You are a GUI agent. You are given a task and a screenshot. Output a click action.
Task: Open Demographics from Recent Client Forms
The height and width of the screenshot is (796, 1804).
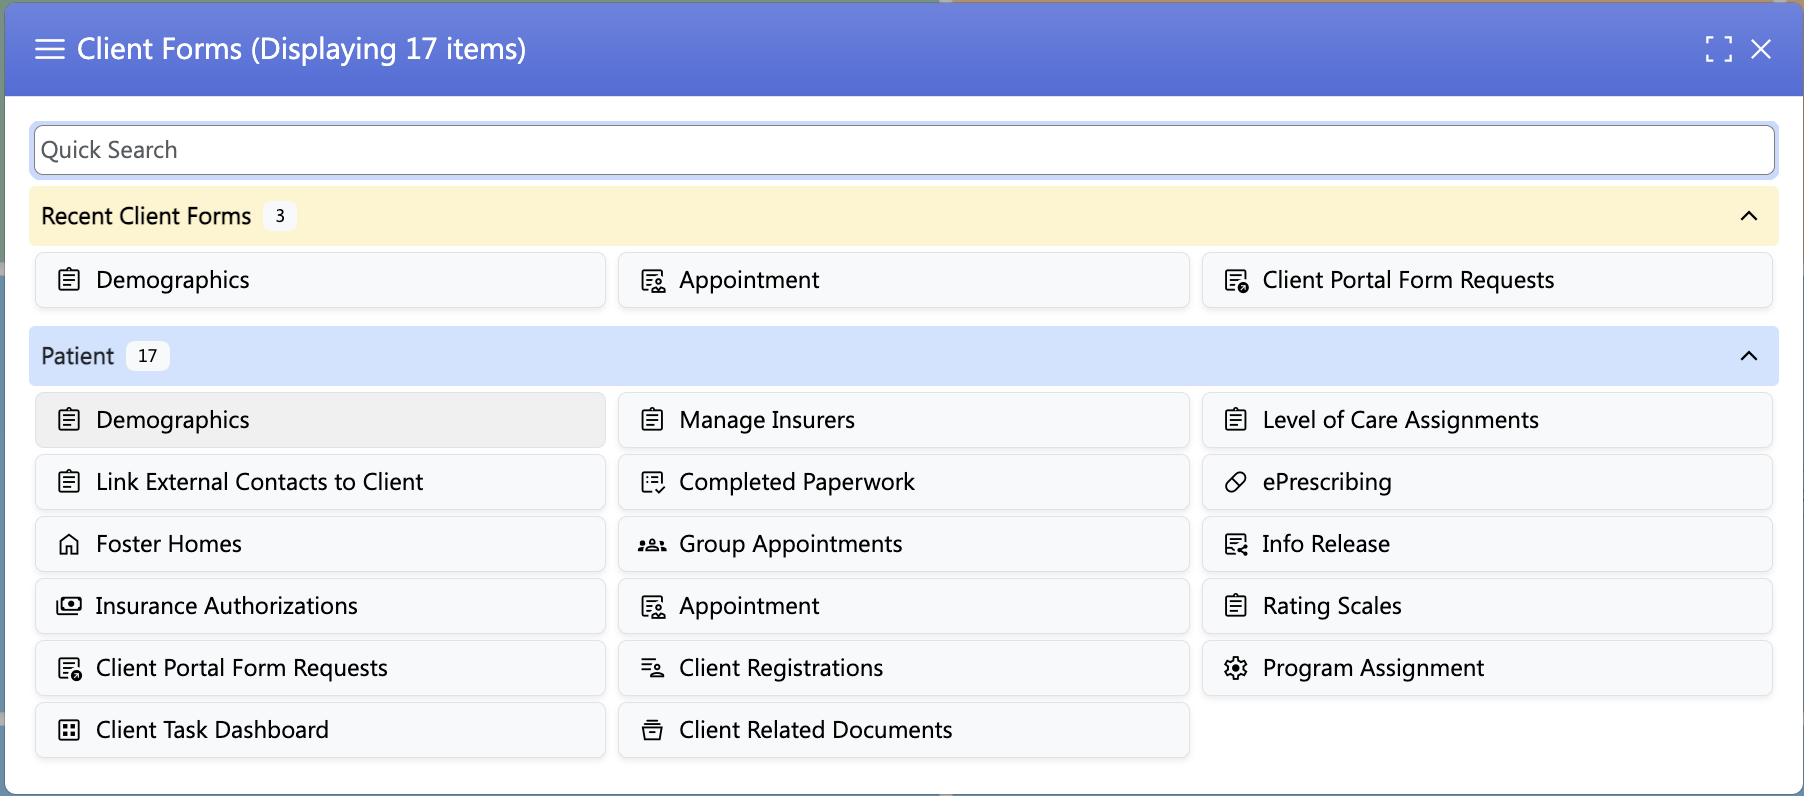point(320,280)
